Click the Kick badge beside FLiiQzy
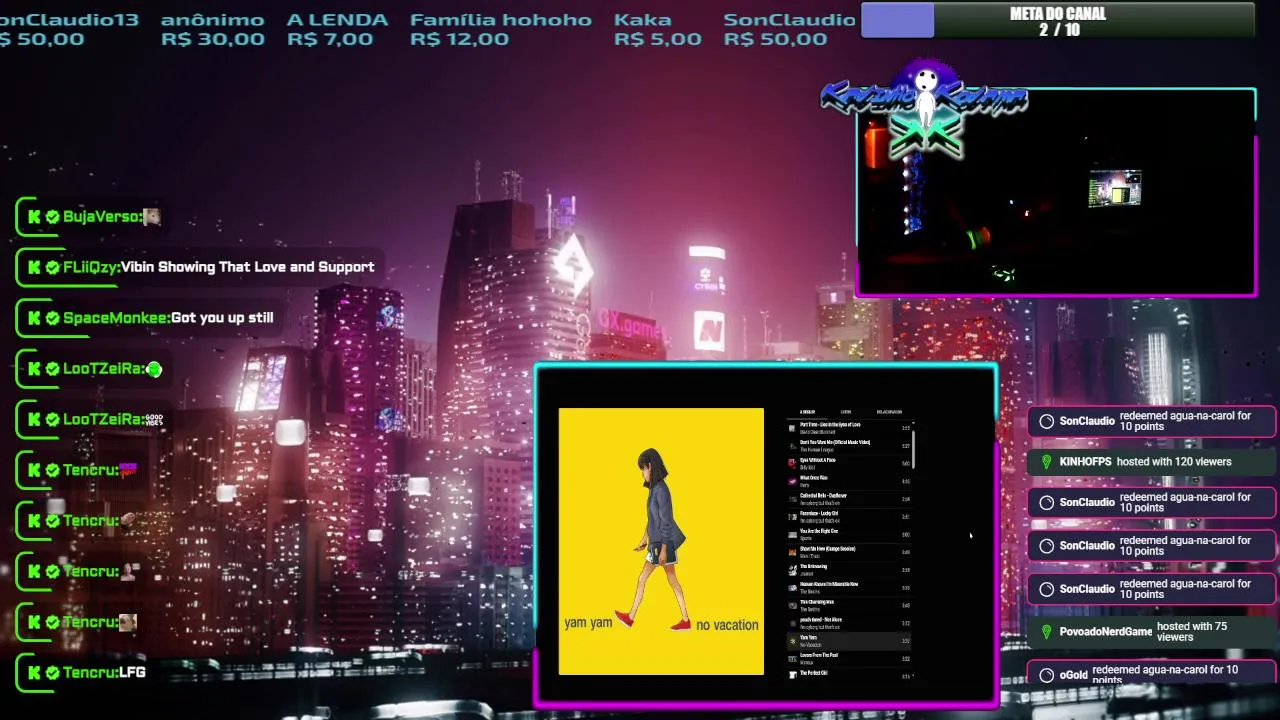This screenshot has width=1280, height=720. (x=34, y=267)
